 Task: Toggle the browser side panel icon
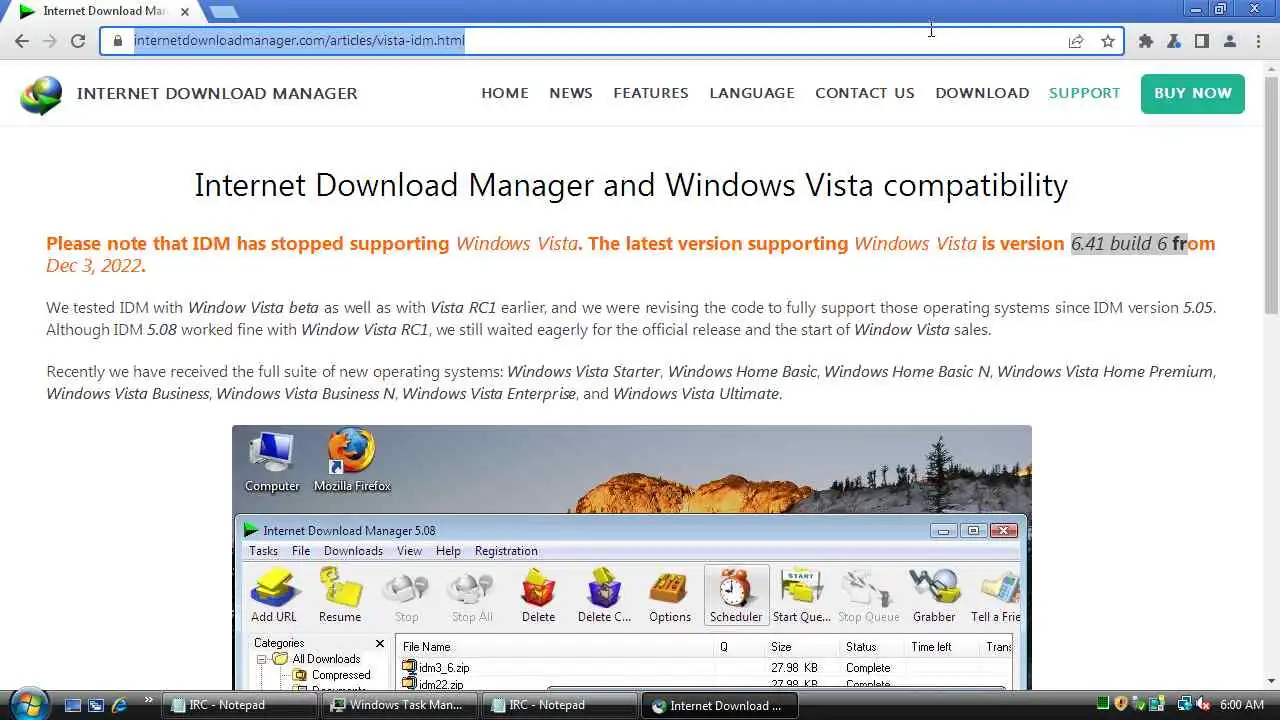pyautogui.click(x=1202, y=41)
